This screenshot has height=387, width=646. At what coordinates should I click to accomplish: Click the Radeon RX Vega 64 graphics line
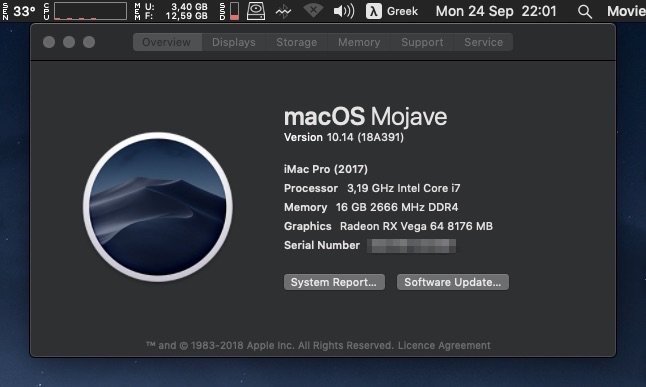coord(388,226)
